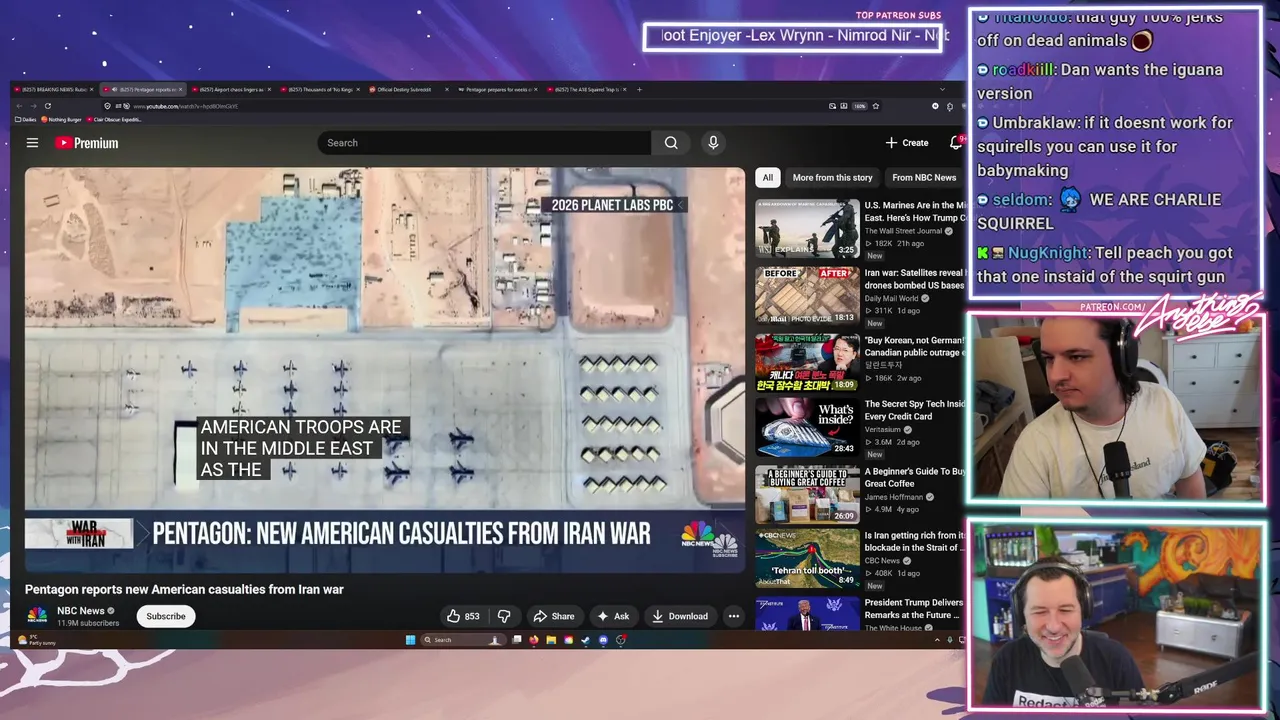Click the NBC News channel avatar
This screenshot has height=720, width=1280.
pos(37,616)
